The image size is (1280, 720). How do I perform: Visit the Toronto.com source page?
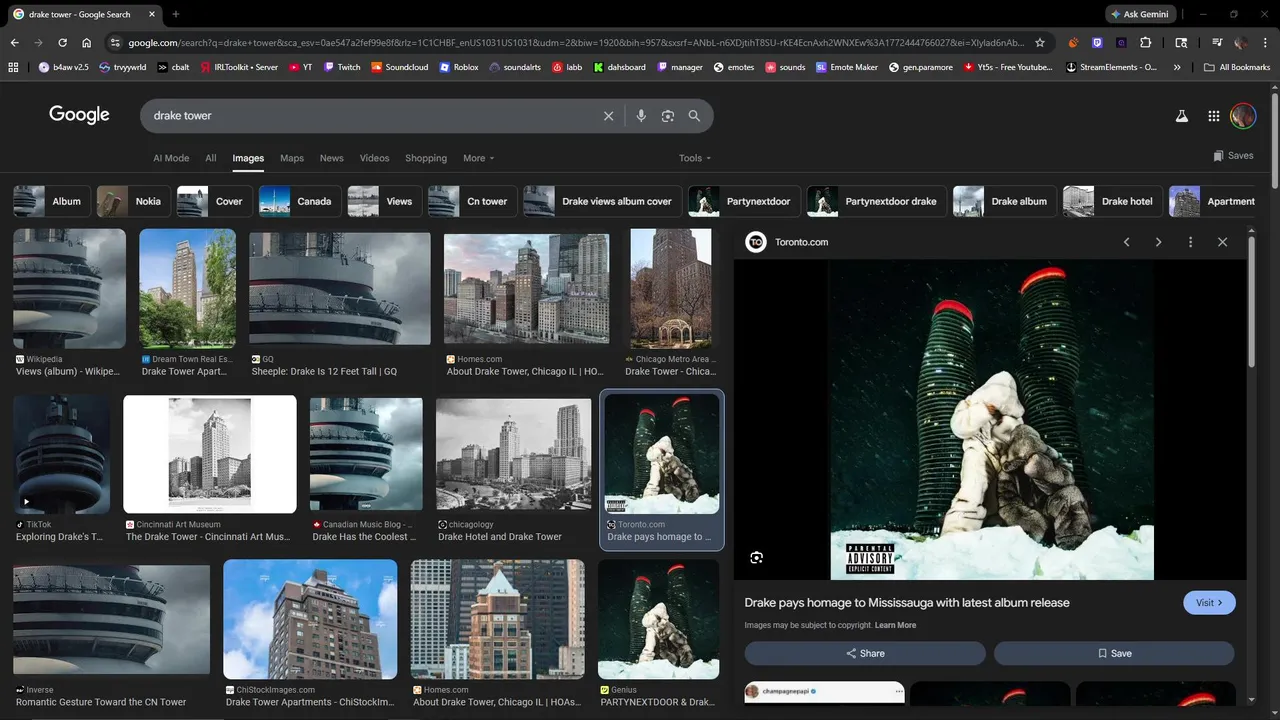tap(1209, 603)
